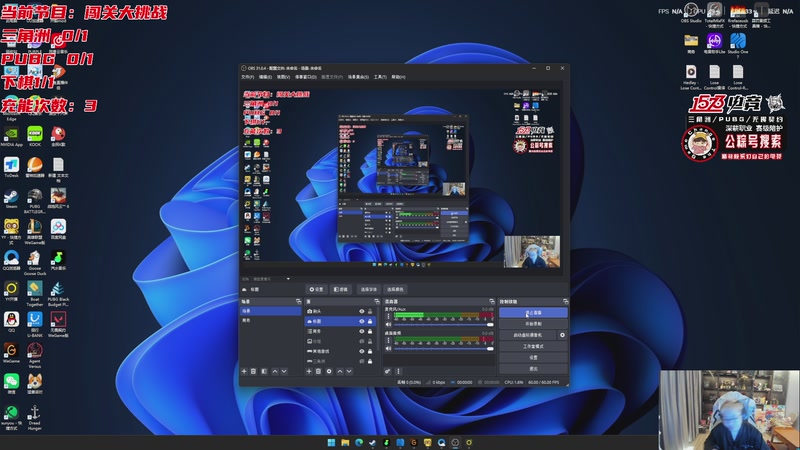
Task: Unlock the highlighted selected source
Action: (x=370, y=321)
